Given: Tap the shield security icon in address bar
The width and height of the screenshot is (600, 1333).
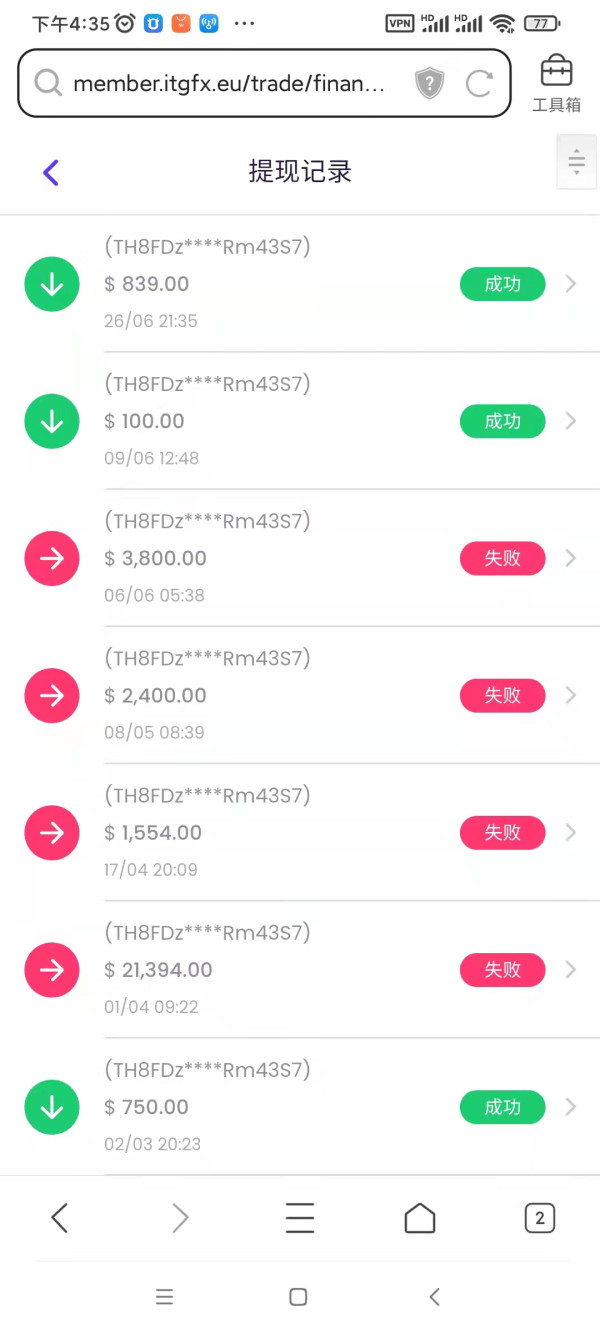Looking at the screenshot, I should click(x=429, y=84).
